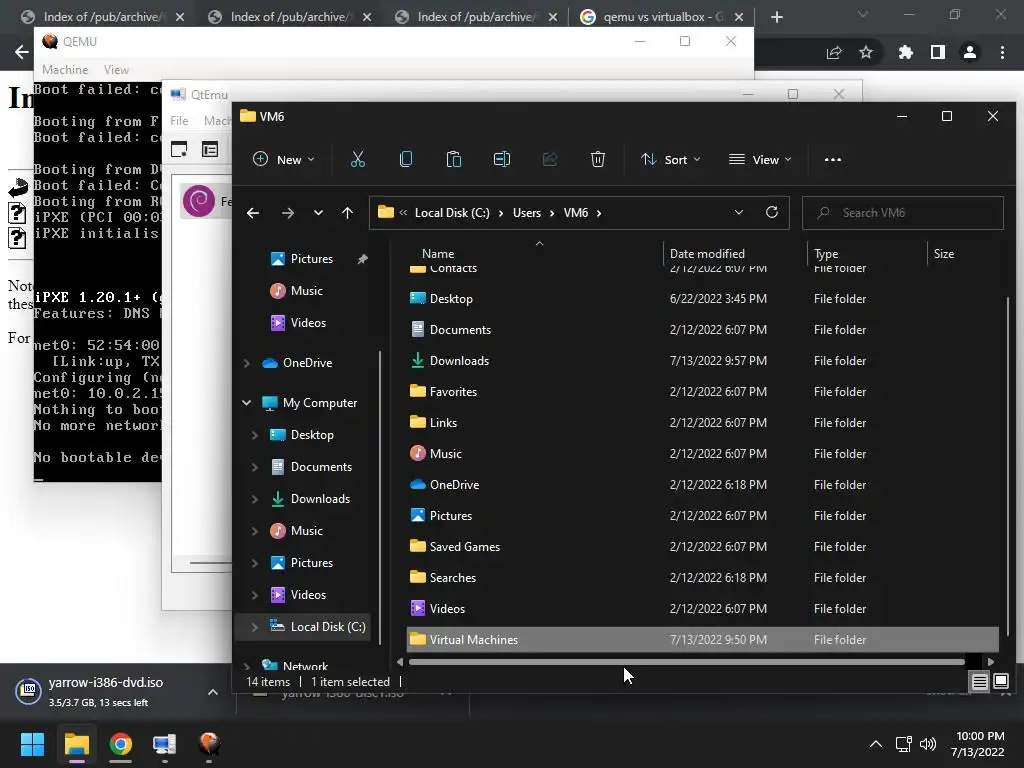Expand OneDrive in navigation pane
The height and width of the screenshot is (768, 1024).
[x=247, y=363]
